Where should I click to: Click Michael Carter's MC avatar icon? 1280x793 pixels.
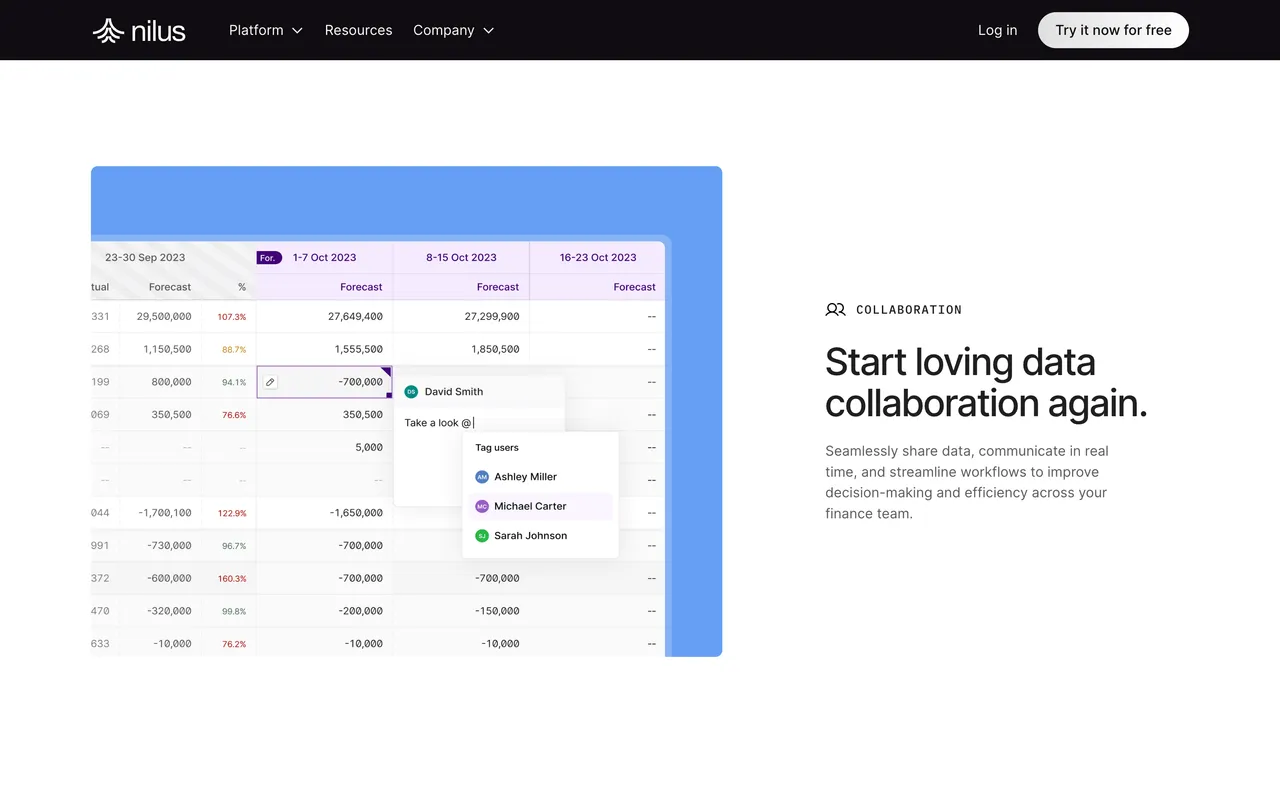(x=482, y=506)
